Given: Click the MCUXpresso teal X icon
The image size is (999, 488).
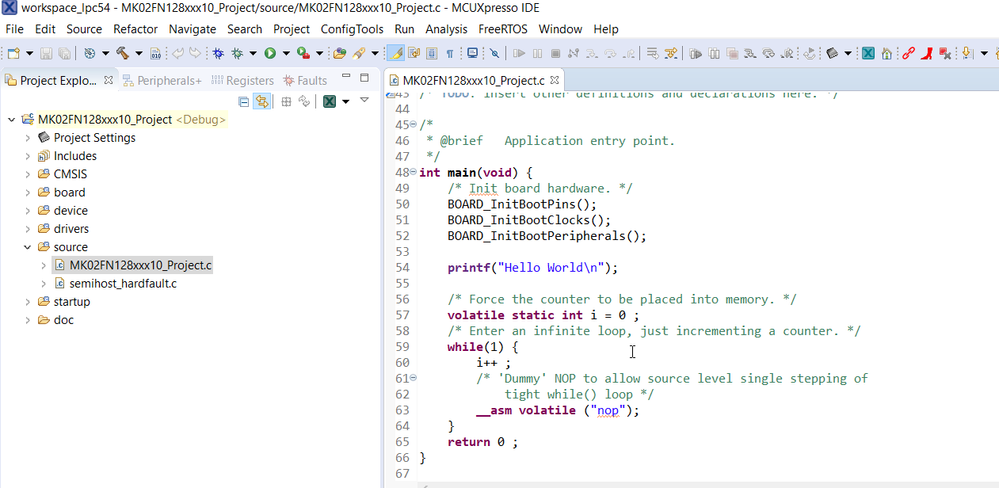Looking at the screenshot, I should click(x=868, y=54).
